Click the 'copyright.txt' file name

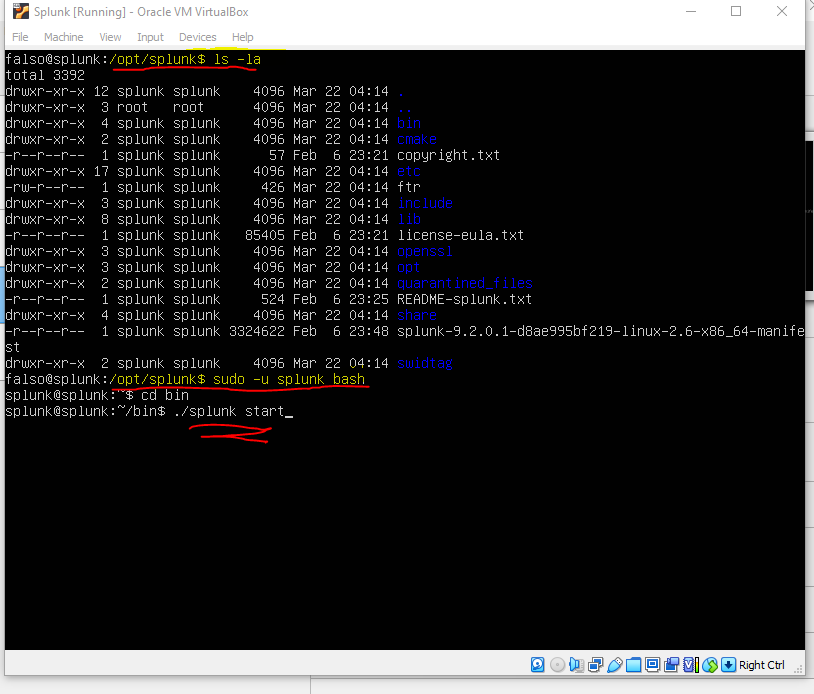coord(449,155)
